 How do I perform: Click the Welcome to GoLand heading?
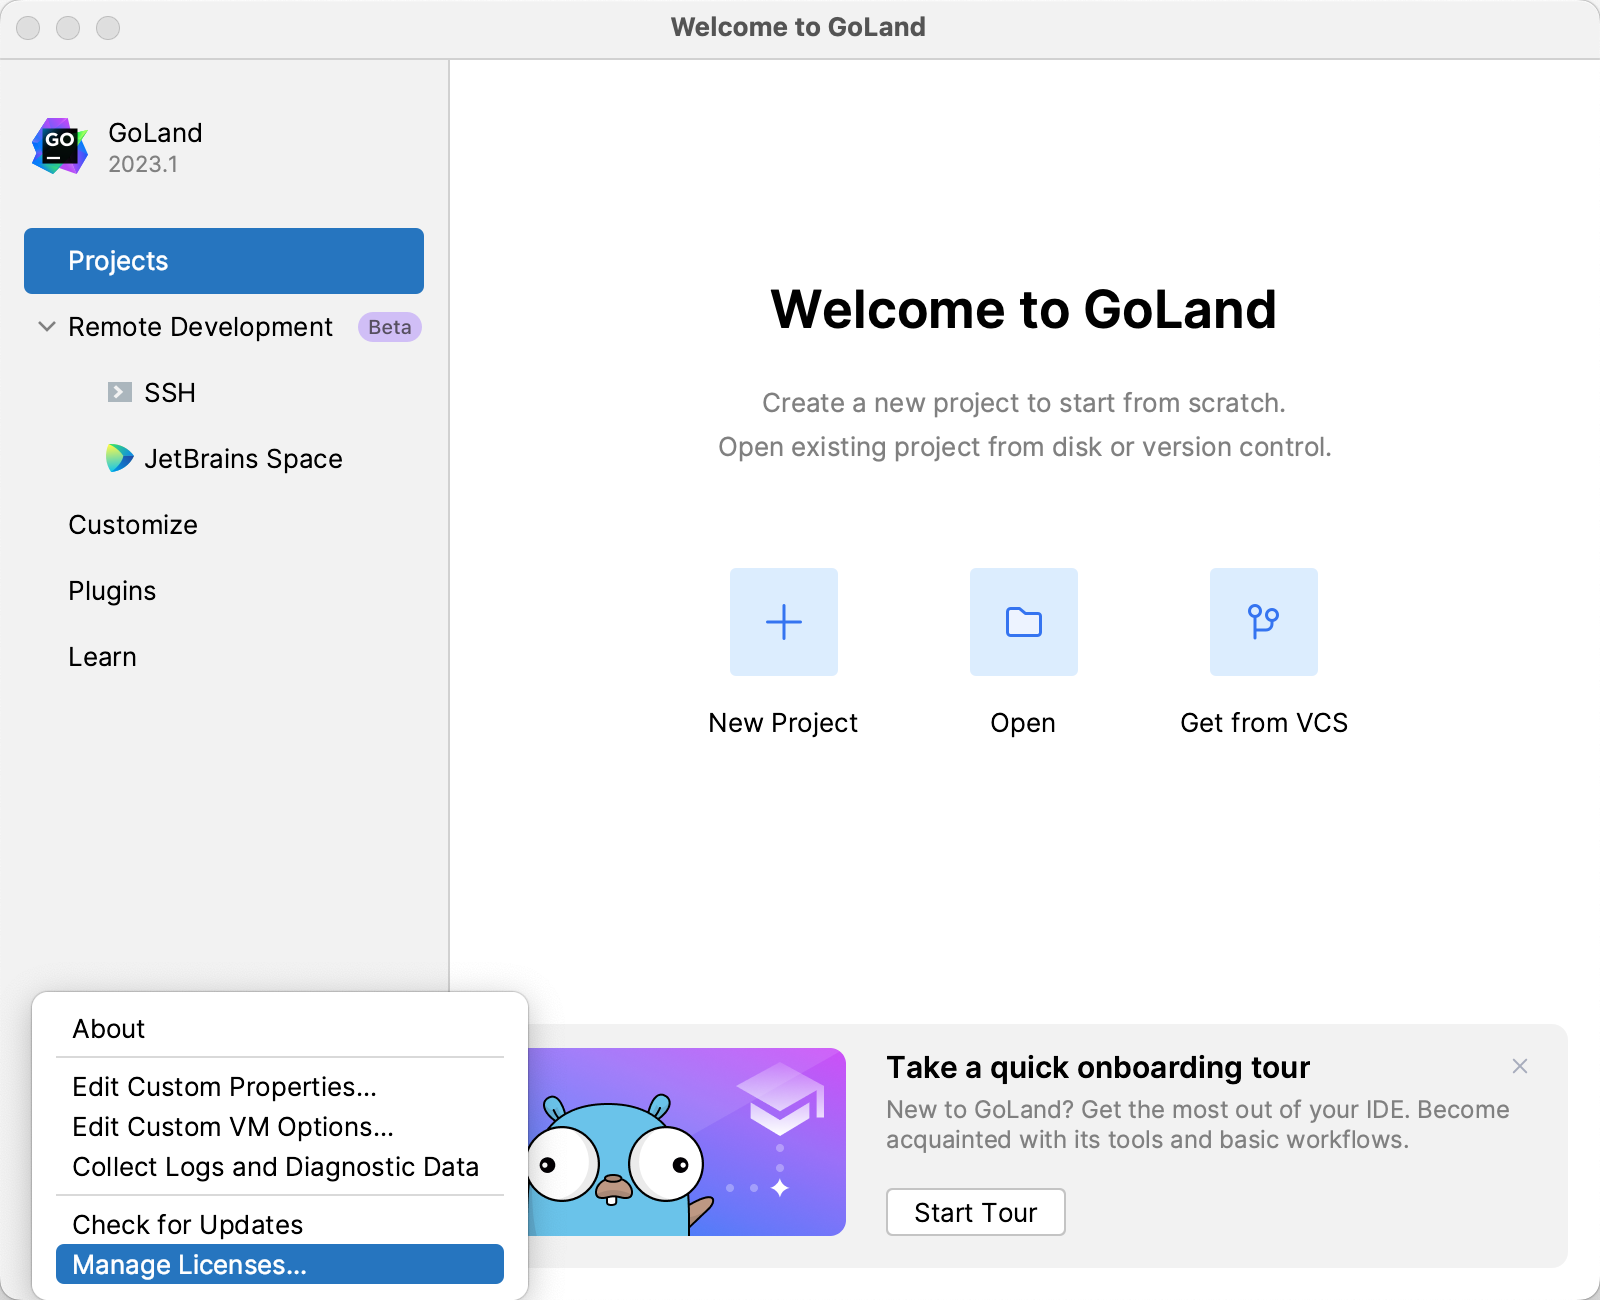point(1024,309)
